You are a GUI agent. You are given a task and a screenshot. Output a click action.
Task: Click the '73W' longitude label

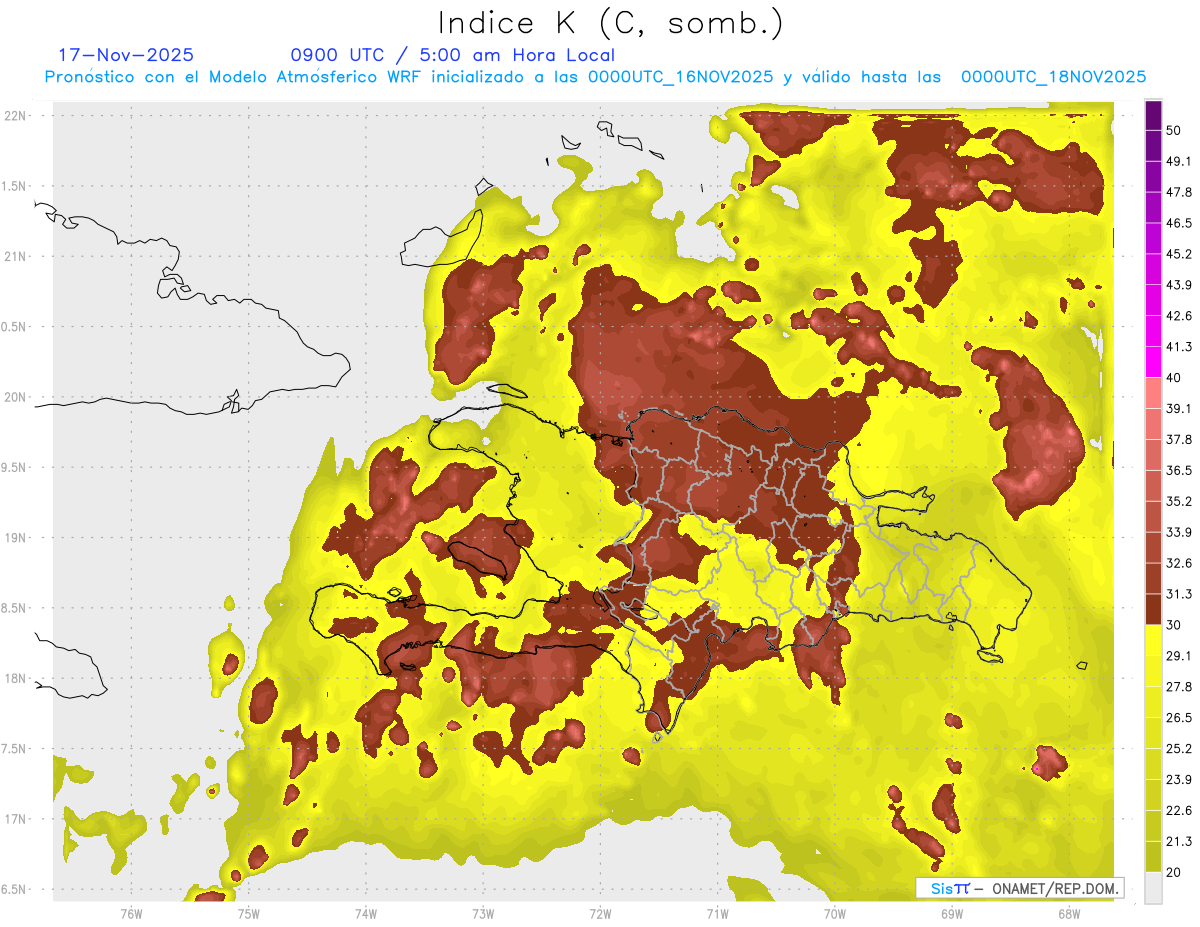[483, 914]
